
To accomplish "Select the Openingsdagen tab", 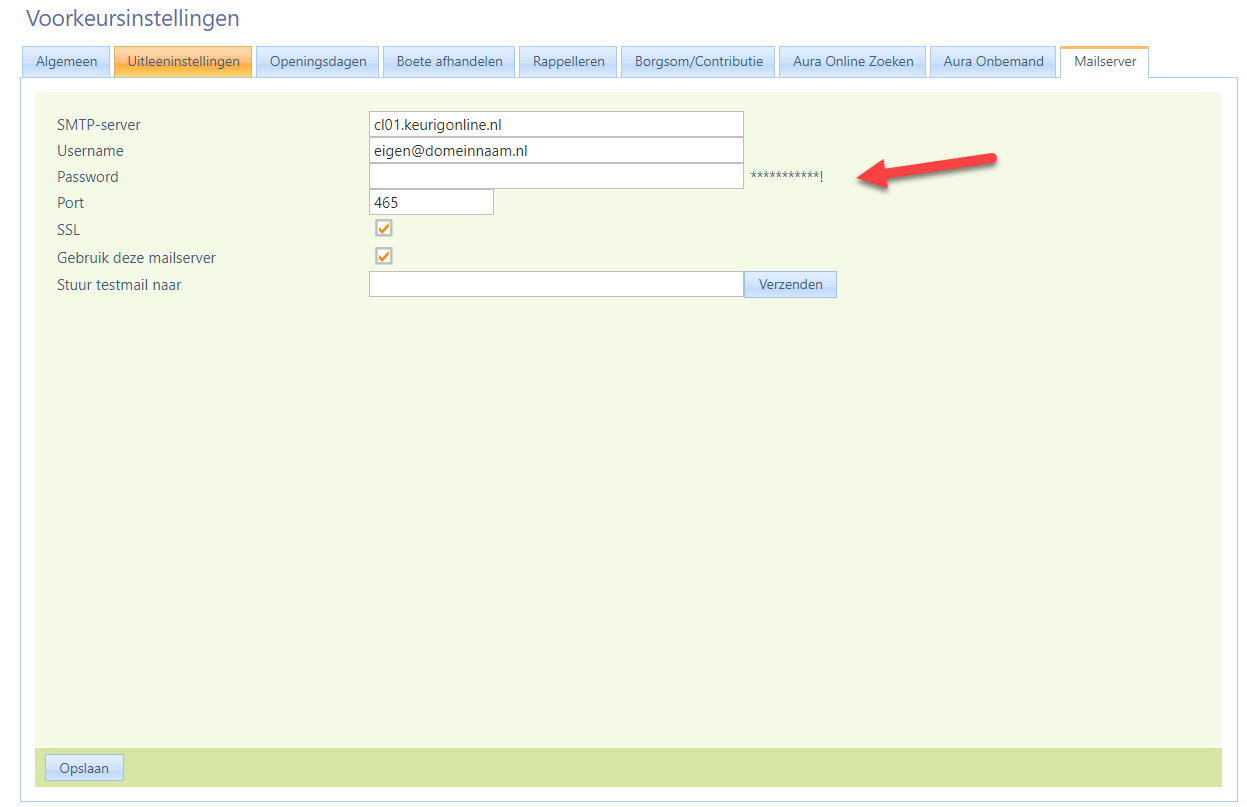I will point(318,62).
